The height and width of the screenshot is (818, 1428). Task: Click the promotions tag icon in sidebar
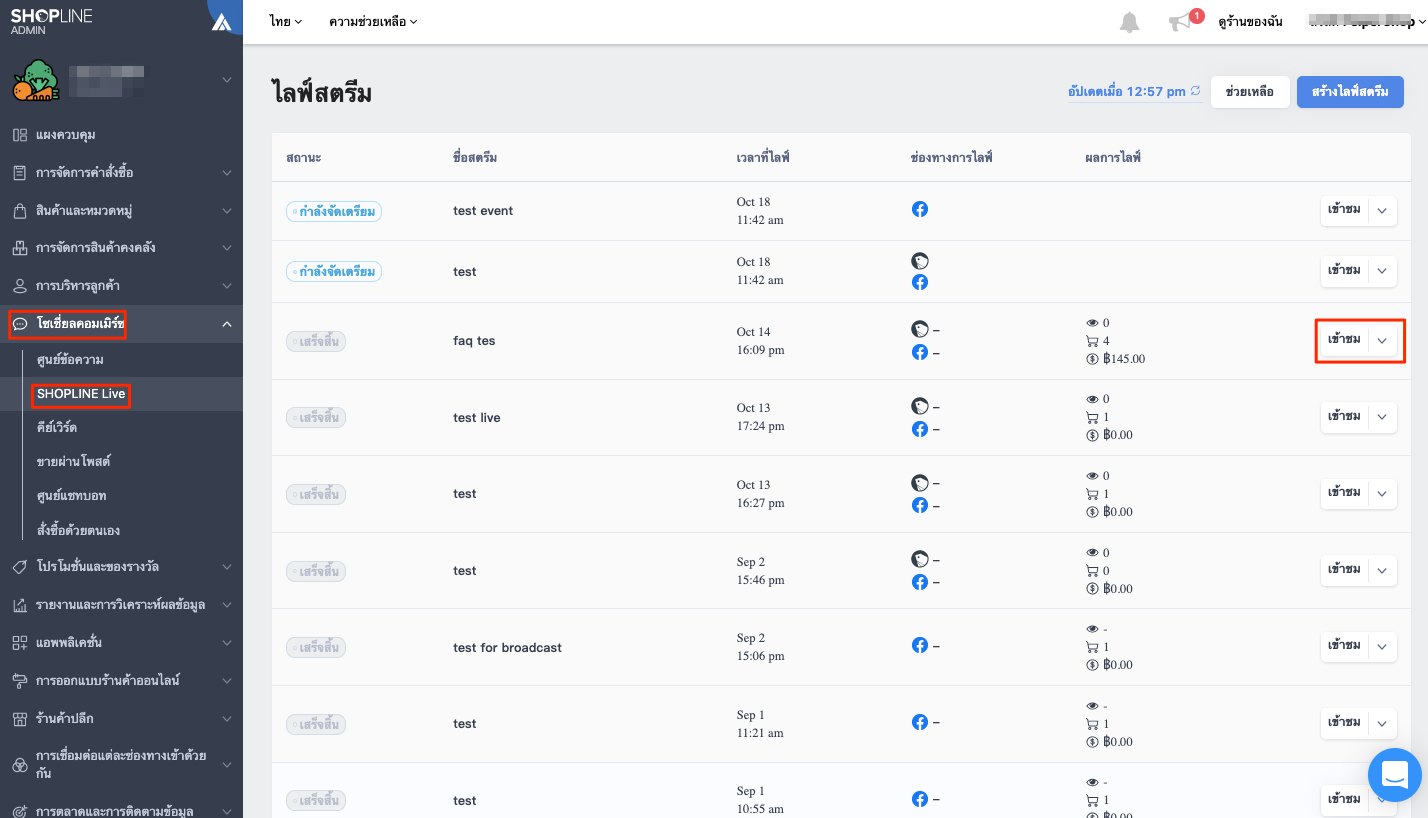pos(19,567)
